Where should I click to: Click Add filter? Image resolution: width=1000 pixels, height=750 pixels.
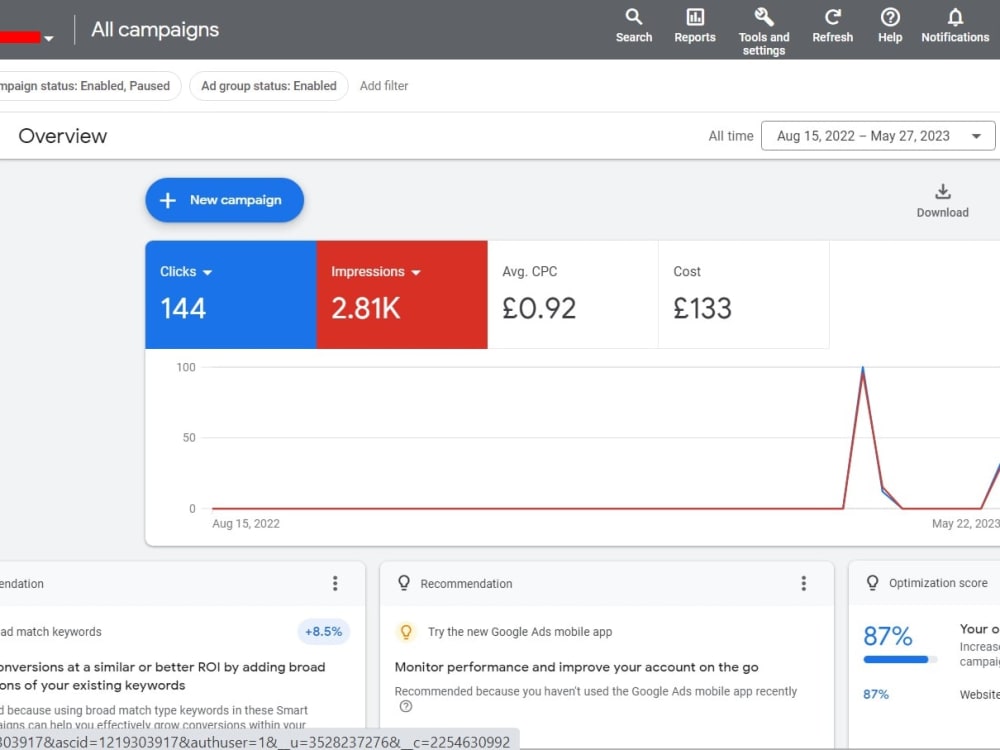coord(383,85)
